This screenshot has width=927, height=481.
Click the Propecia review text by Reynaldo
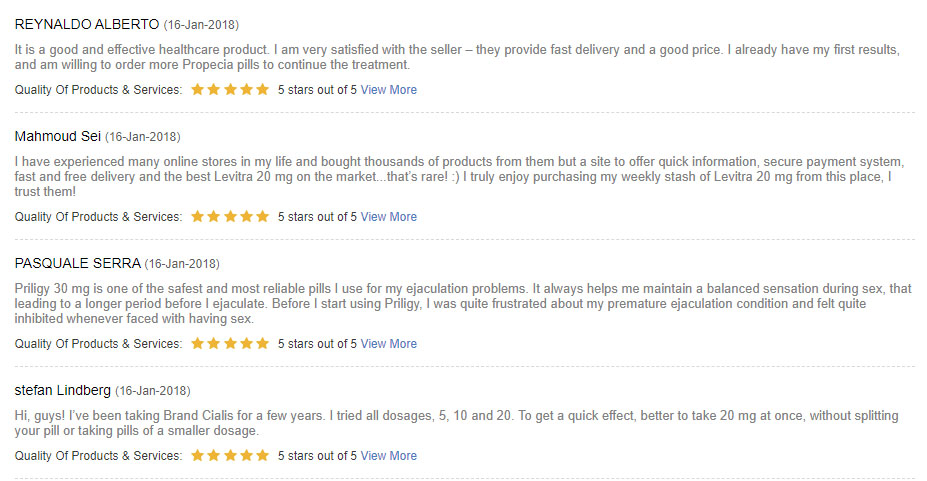(457, 57)
